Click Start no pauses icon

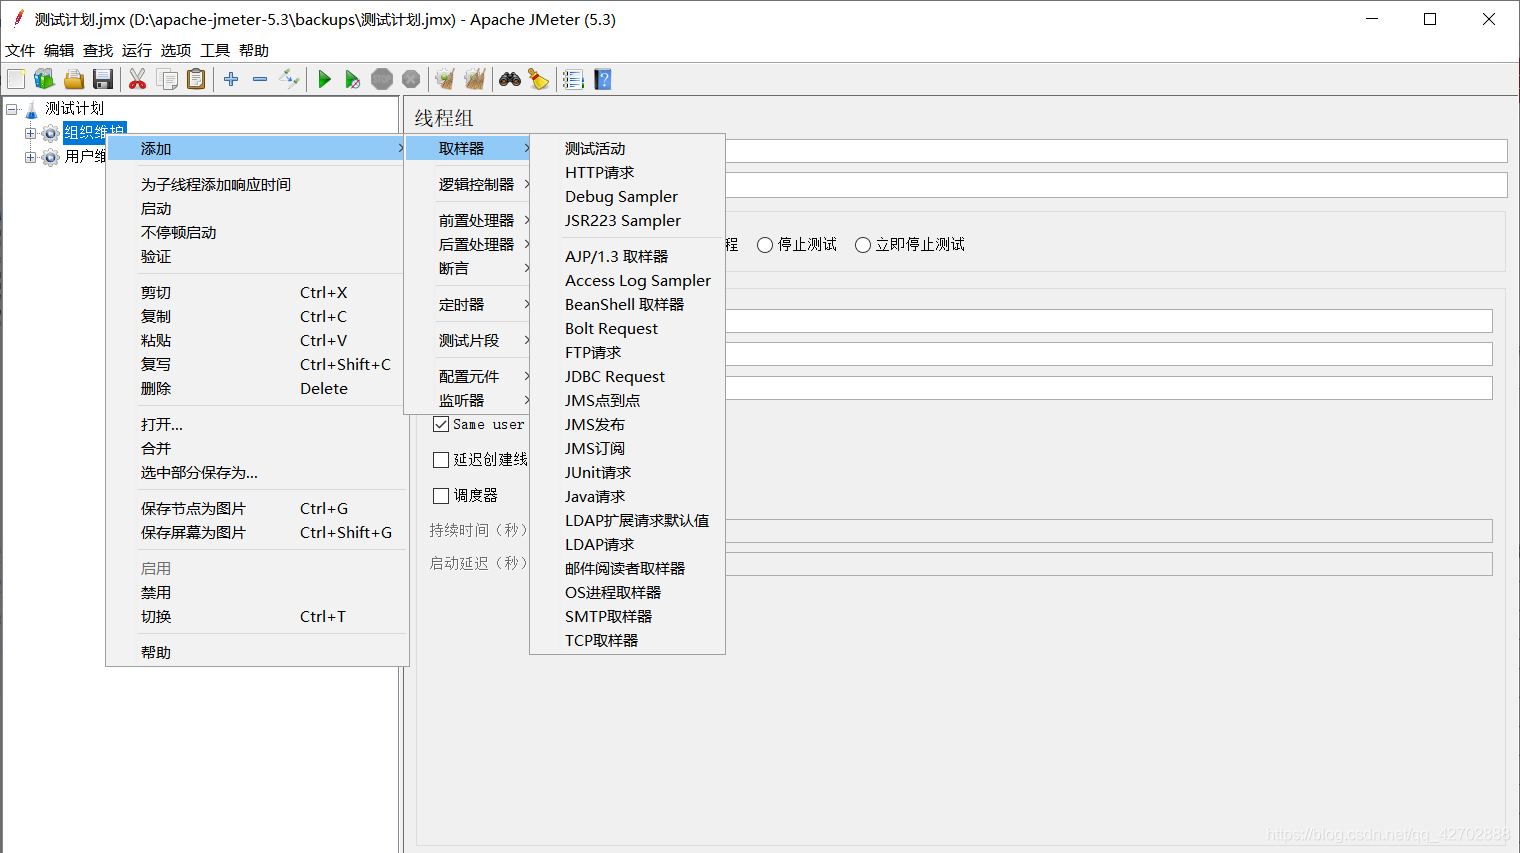coord(352,79)
